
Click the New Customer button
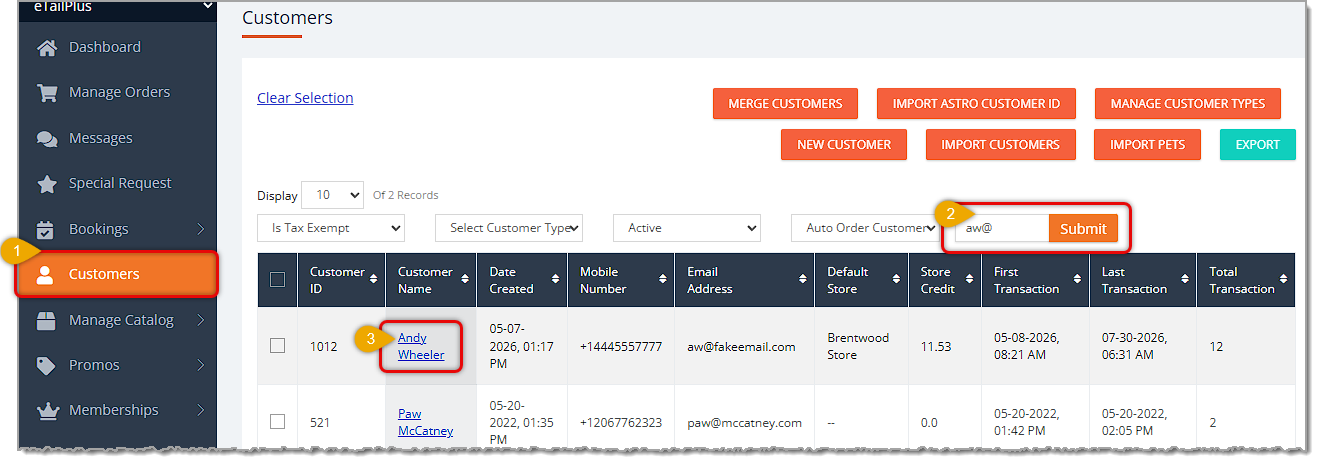pos(844,145)
